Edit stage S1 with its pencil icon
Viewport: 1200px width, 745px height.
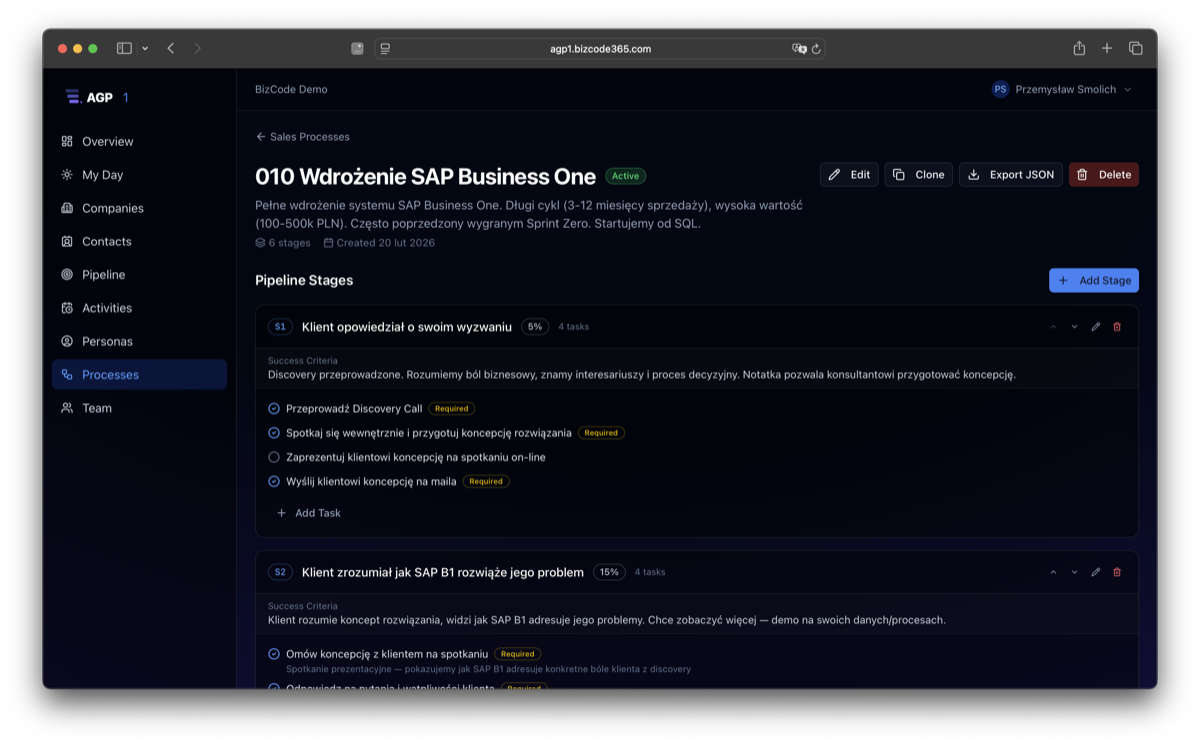pos(1096,326)
